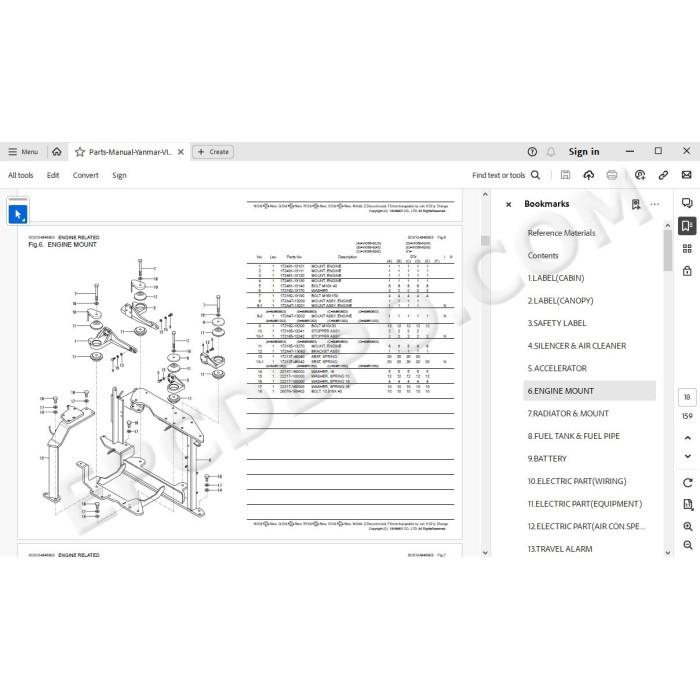Click Bookmarks list scrollbar down arrow
The width and height of the screenshot is (700, 700).
tap(668, 553)
